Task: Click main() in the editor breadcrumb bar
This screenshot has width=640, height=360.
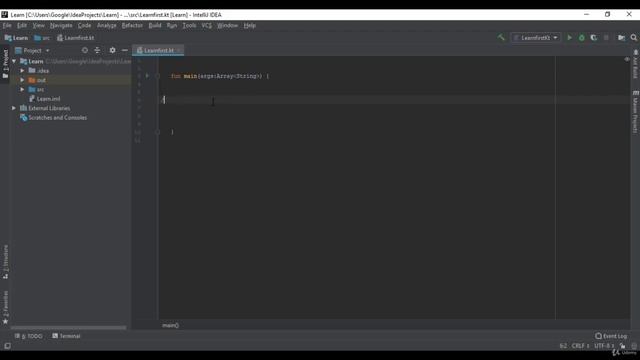Action: tap(171, 325)
